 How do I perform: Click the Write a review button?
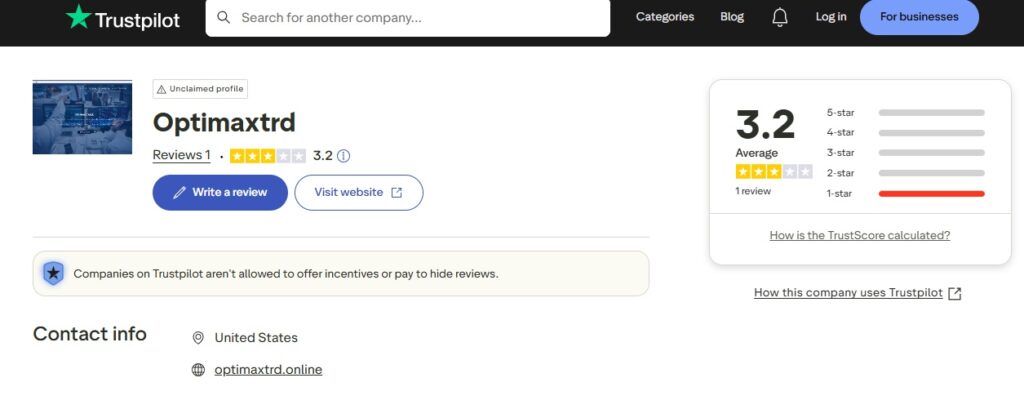(x=220, y=192)
